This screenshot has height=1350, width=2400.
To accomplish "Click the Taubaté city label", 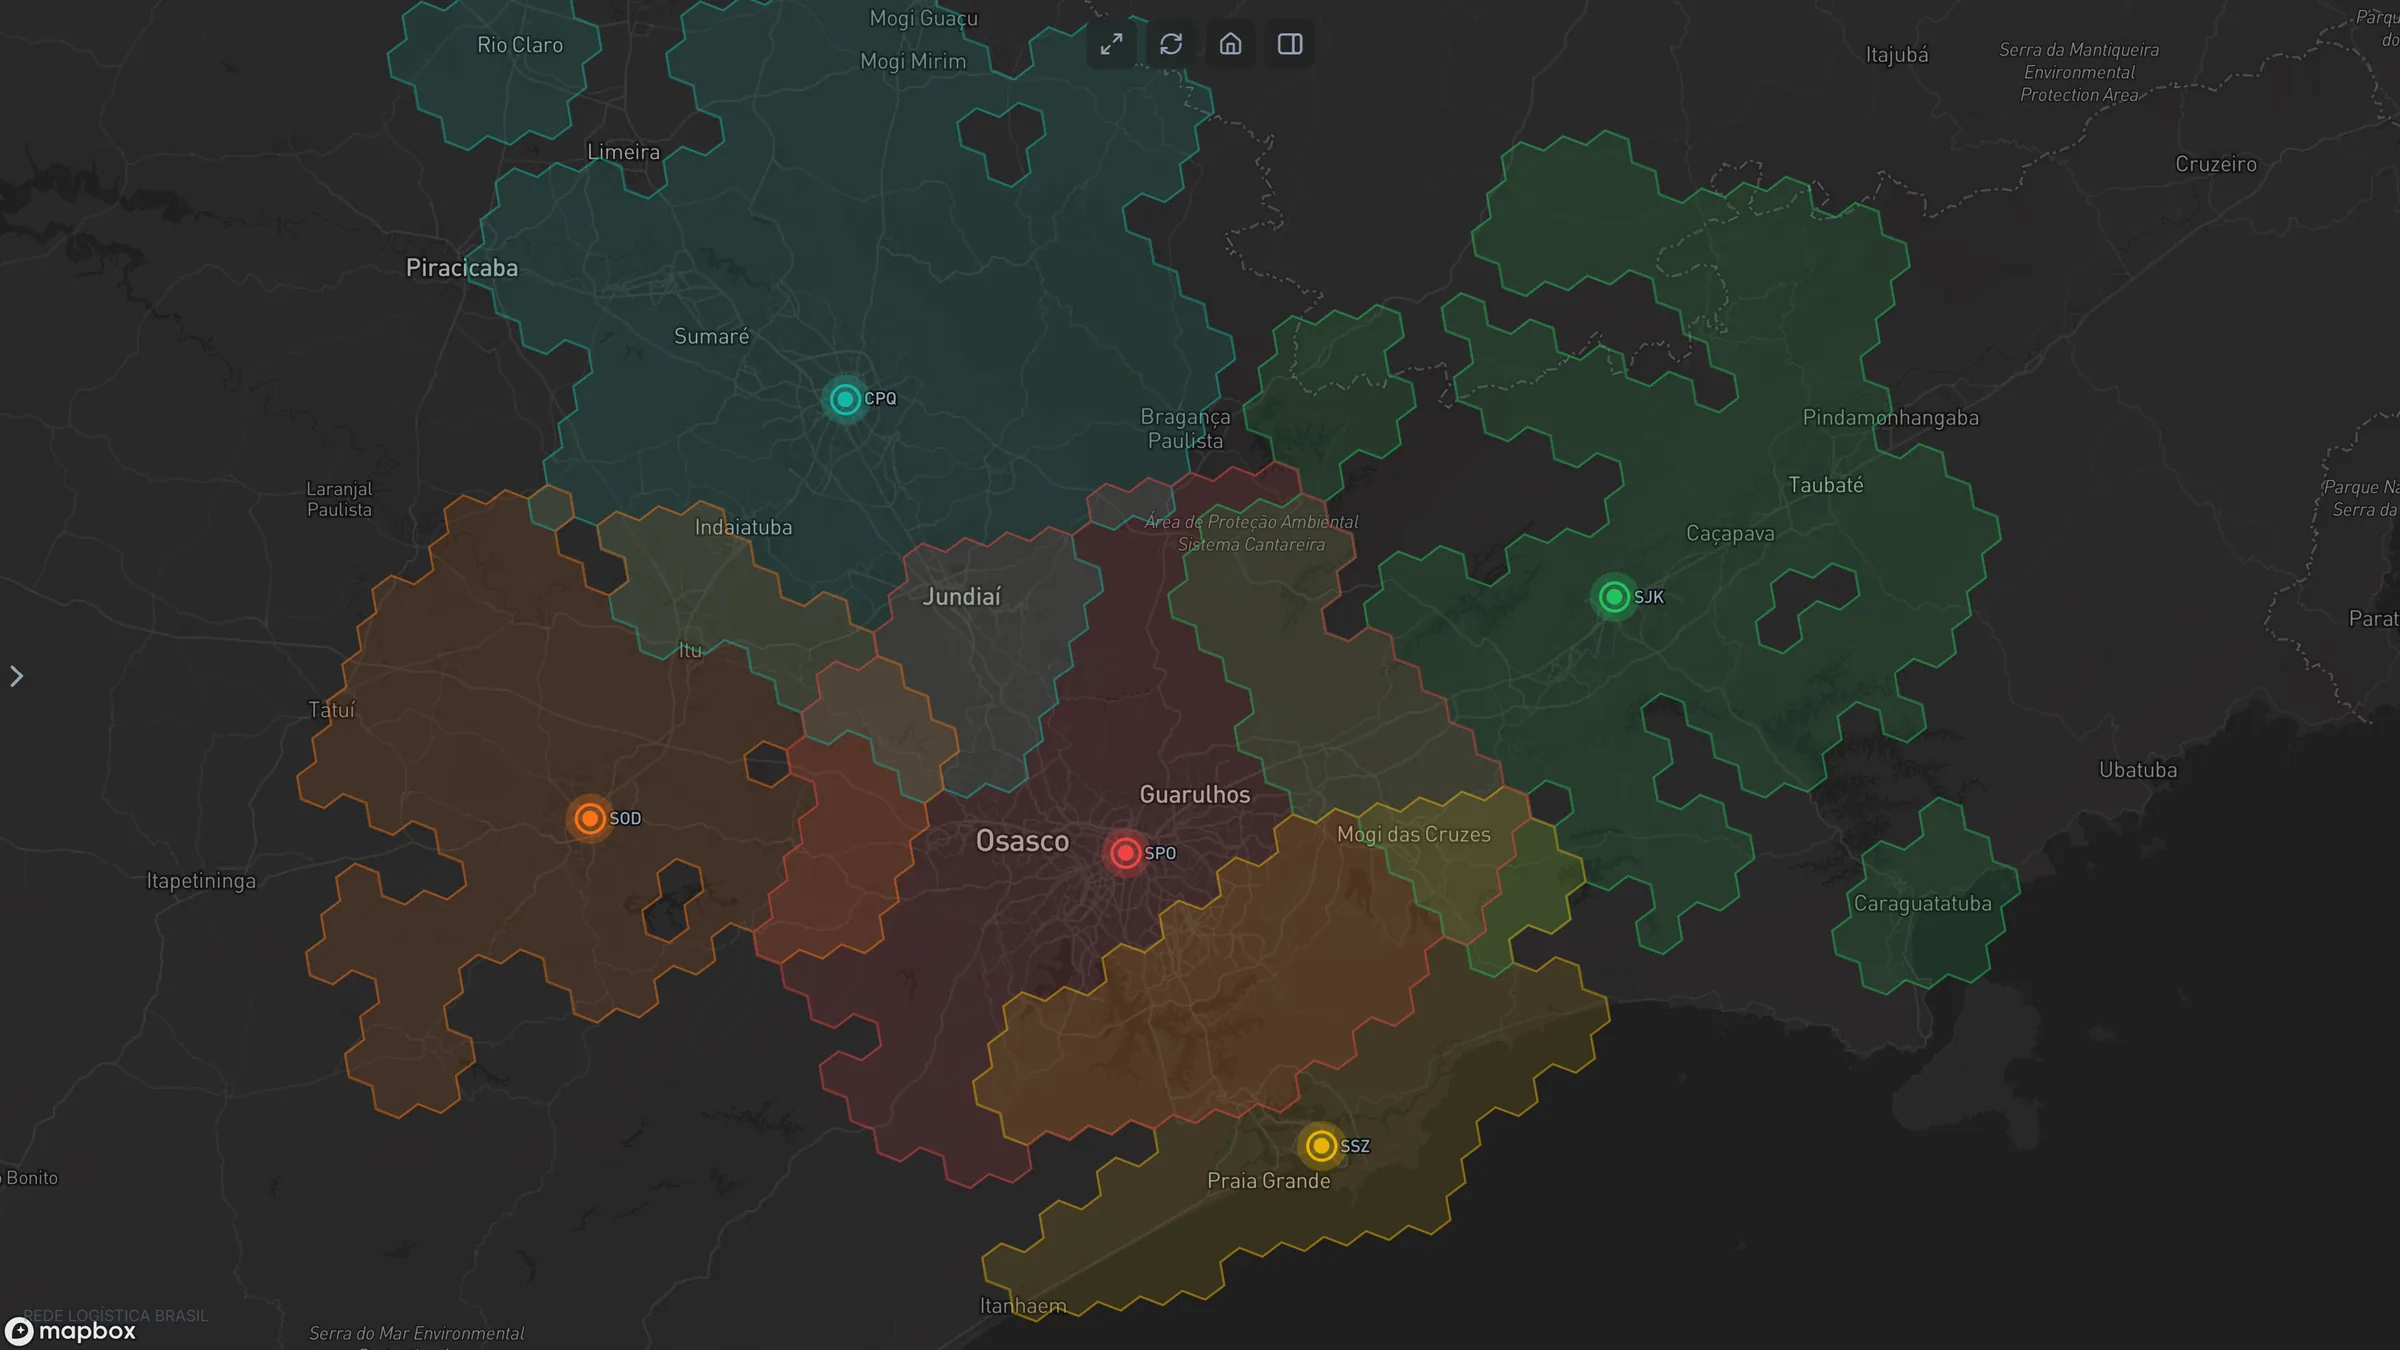I will click(x=1826, y=485).
